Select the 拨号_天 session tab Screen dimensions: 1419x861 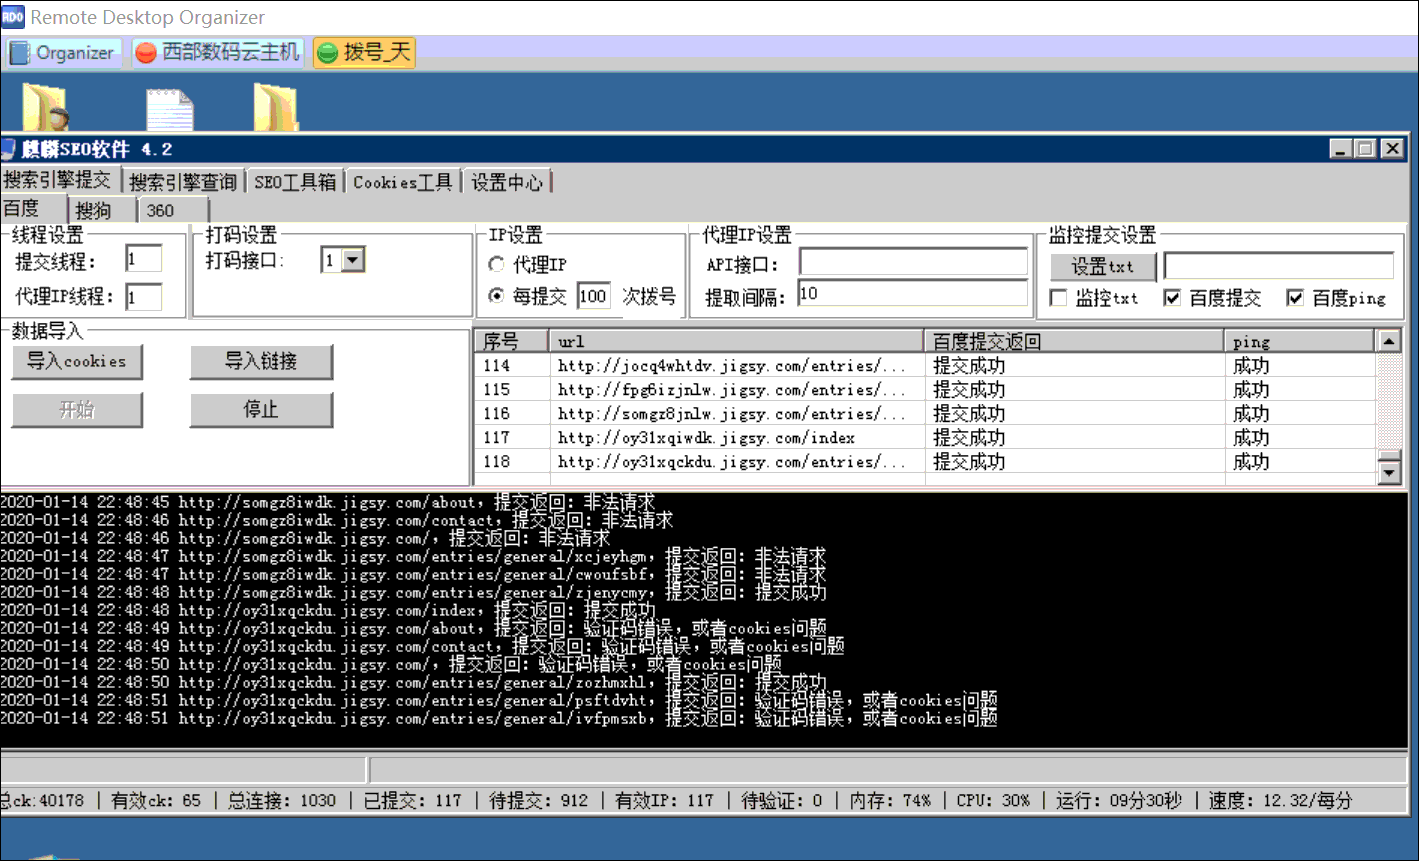pos(364,53)
